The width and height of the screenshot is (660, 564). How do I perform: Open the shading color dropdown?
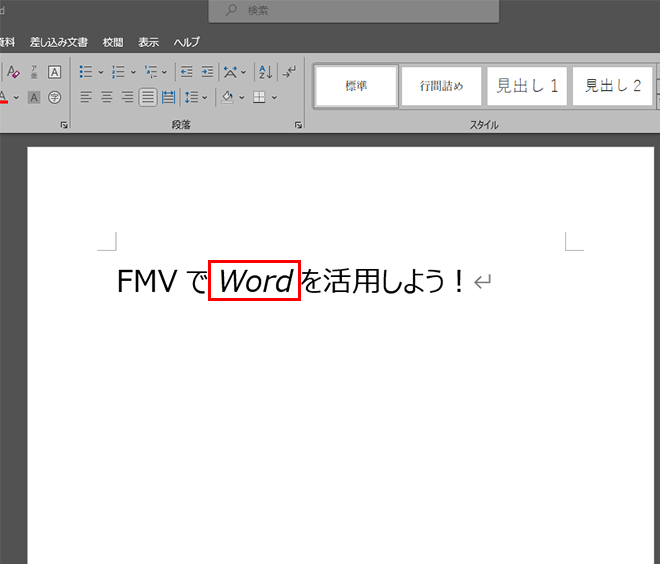tap(242, 98)
